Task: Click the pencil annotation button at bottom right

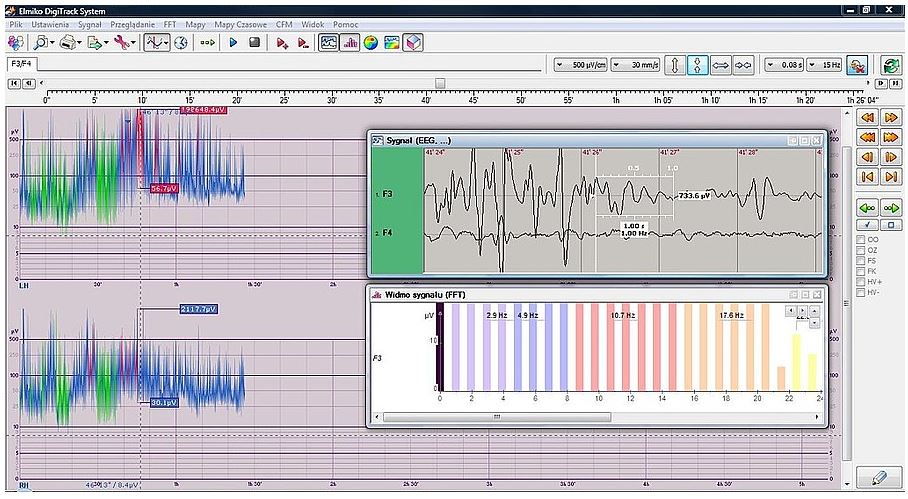Action: coord(879,478)
